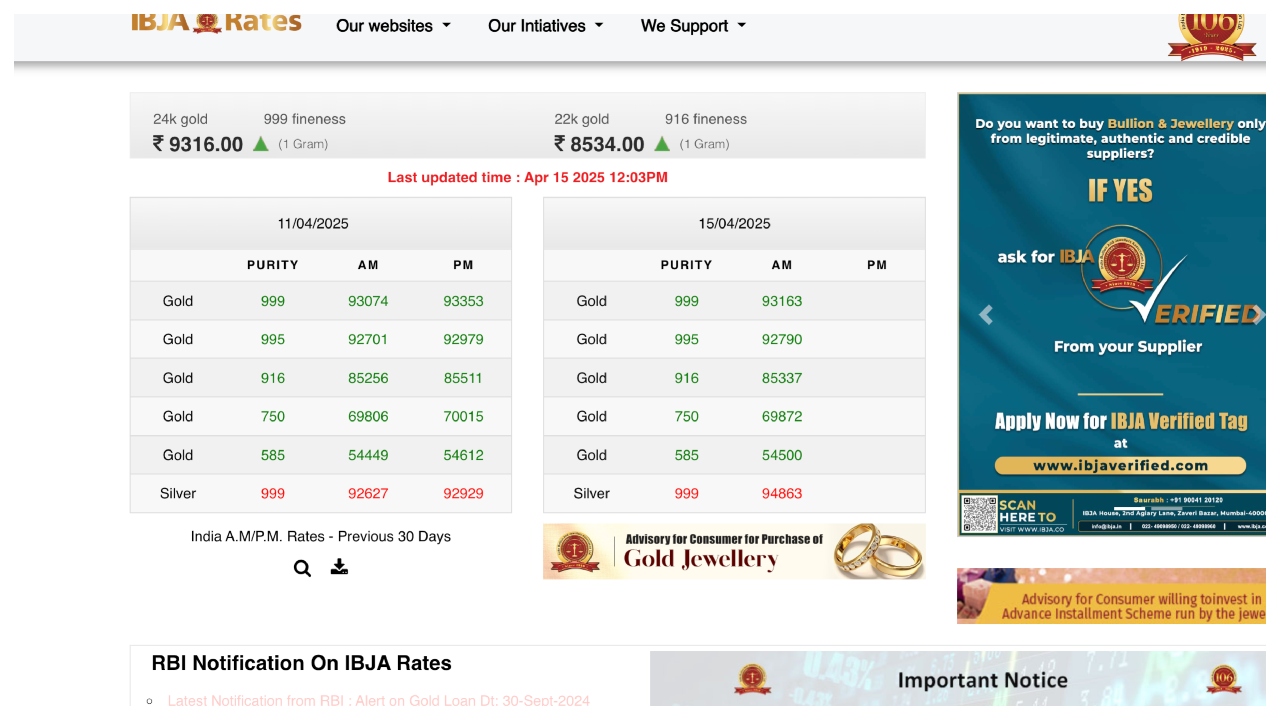The width and height of the screenshot is (1280, 720).
Task: Go to previous banner slide arrow
Action: (x=986, y=315)
